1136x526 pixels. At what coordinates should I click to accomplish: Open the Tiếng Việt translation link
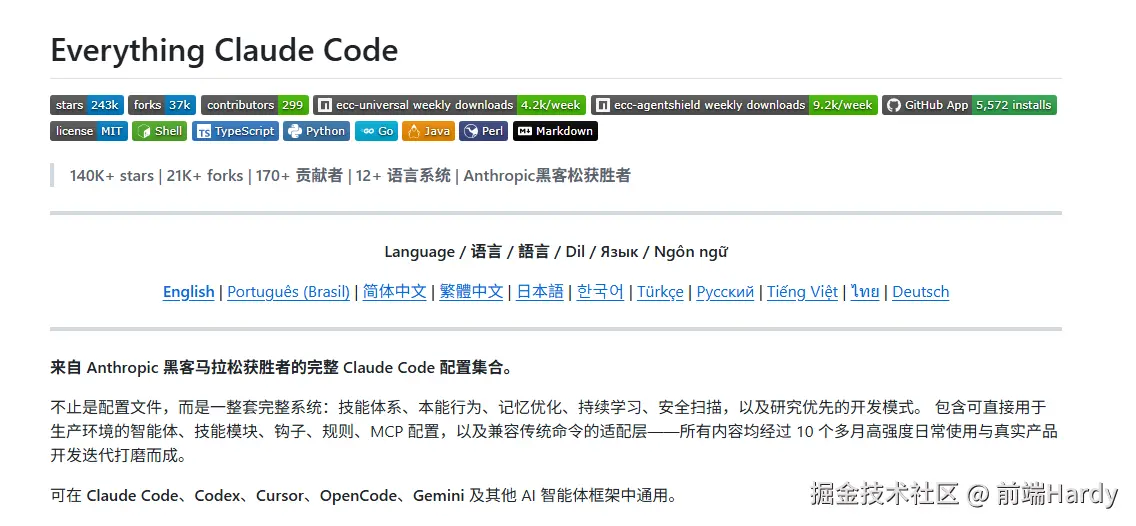point(802,292)
